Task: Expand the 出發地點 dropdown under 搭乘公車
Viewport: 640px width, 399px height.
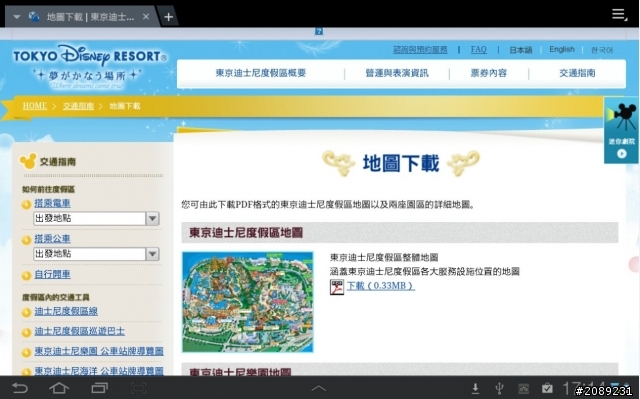Action: [x=96, y=254]
